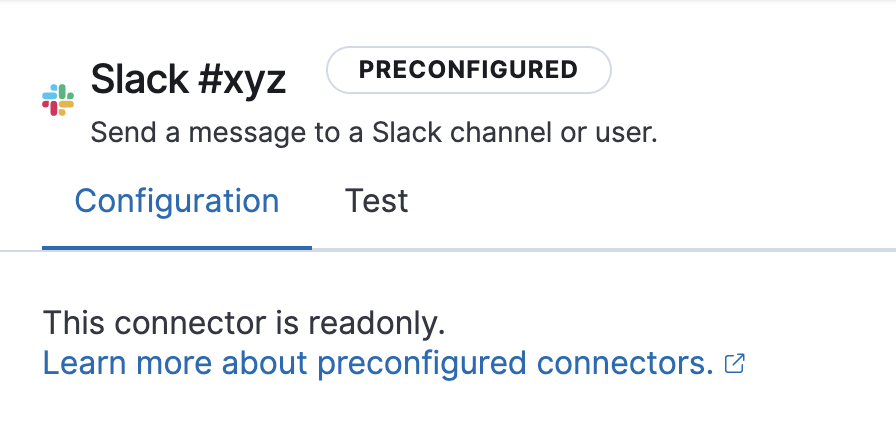Viewport: 896px width, 426px height.
Task: Click the blue underline beneath Configuration tab
Action: 177,247
